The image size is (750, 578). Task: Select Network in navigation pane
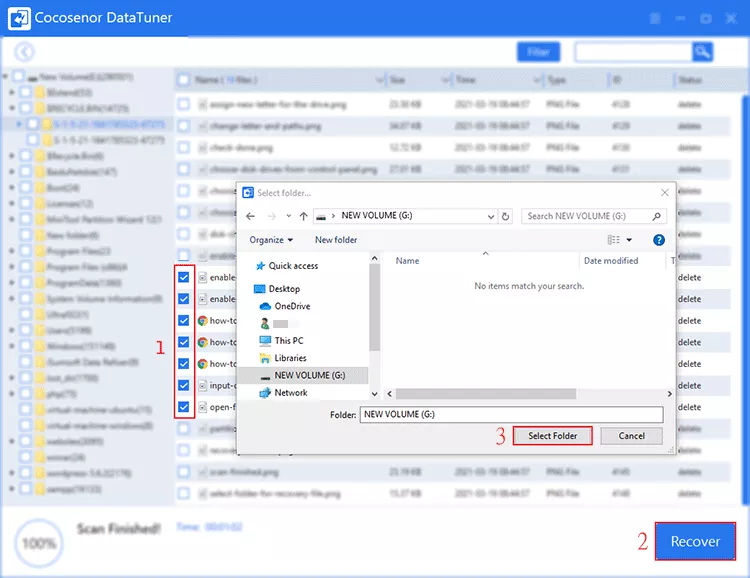pos(290,392)
